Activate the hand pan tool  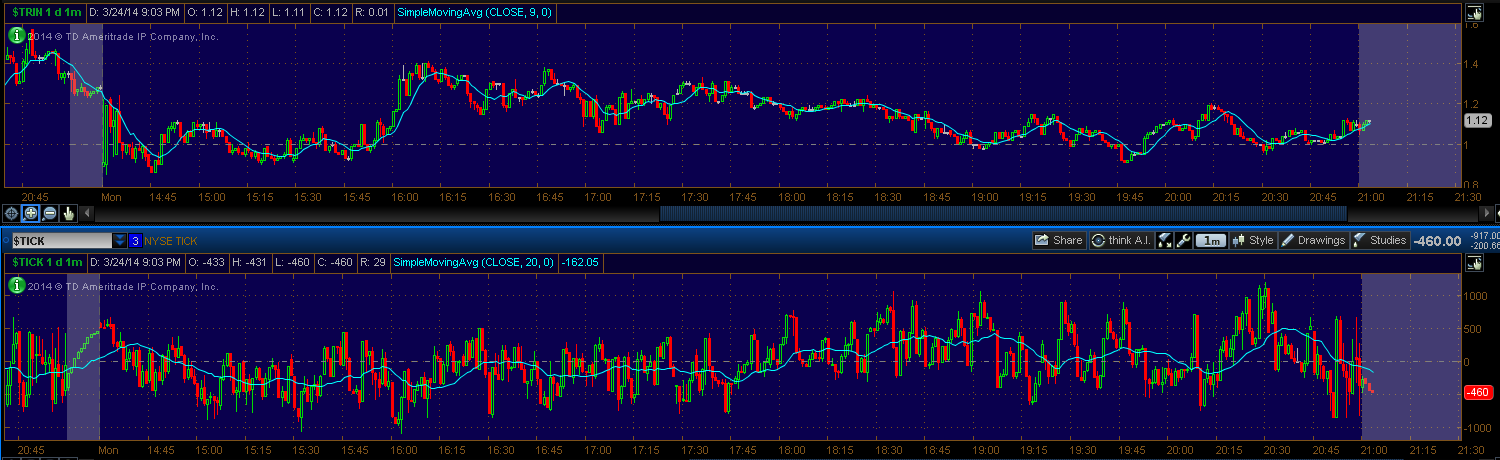click(x=68, y=213)
